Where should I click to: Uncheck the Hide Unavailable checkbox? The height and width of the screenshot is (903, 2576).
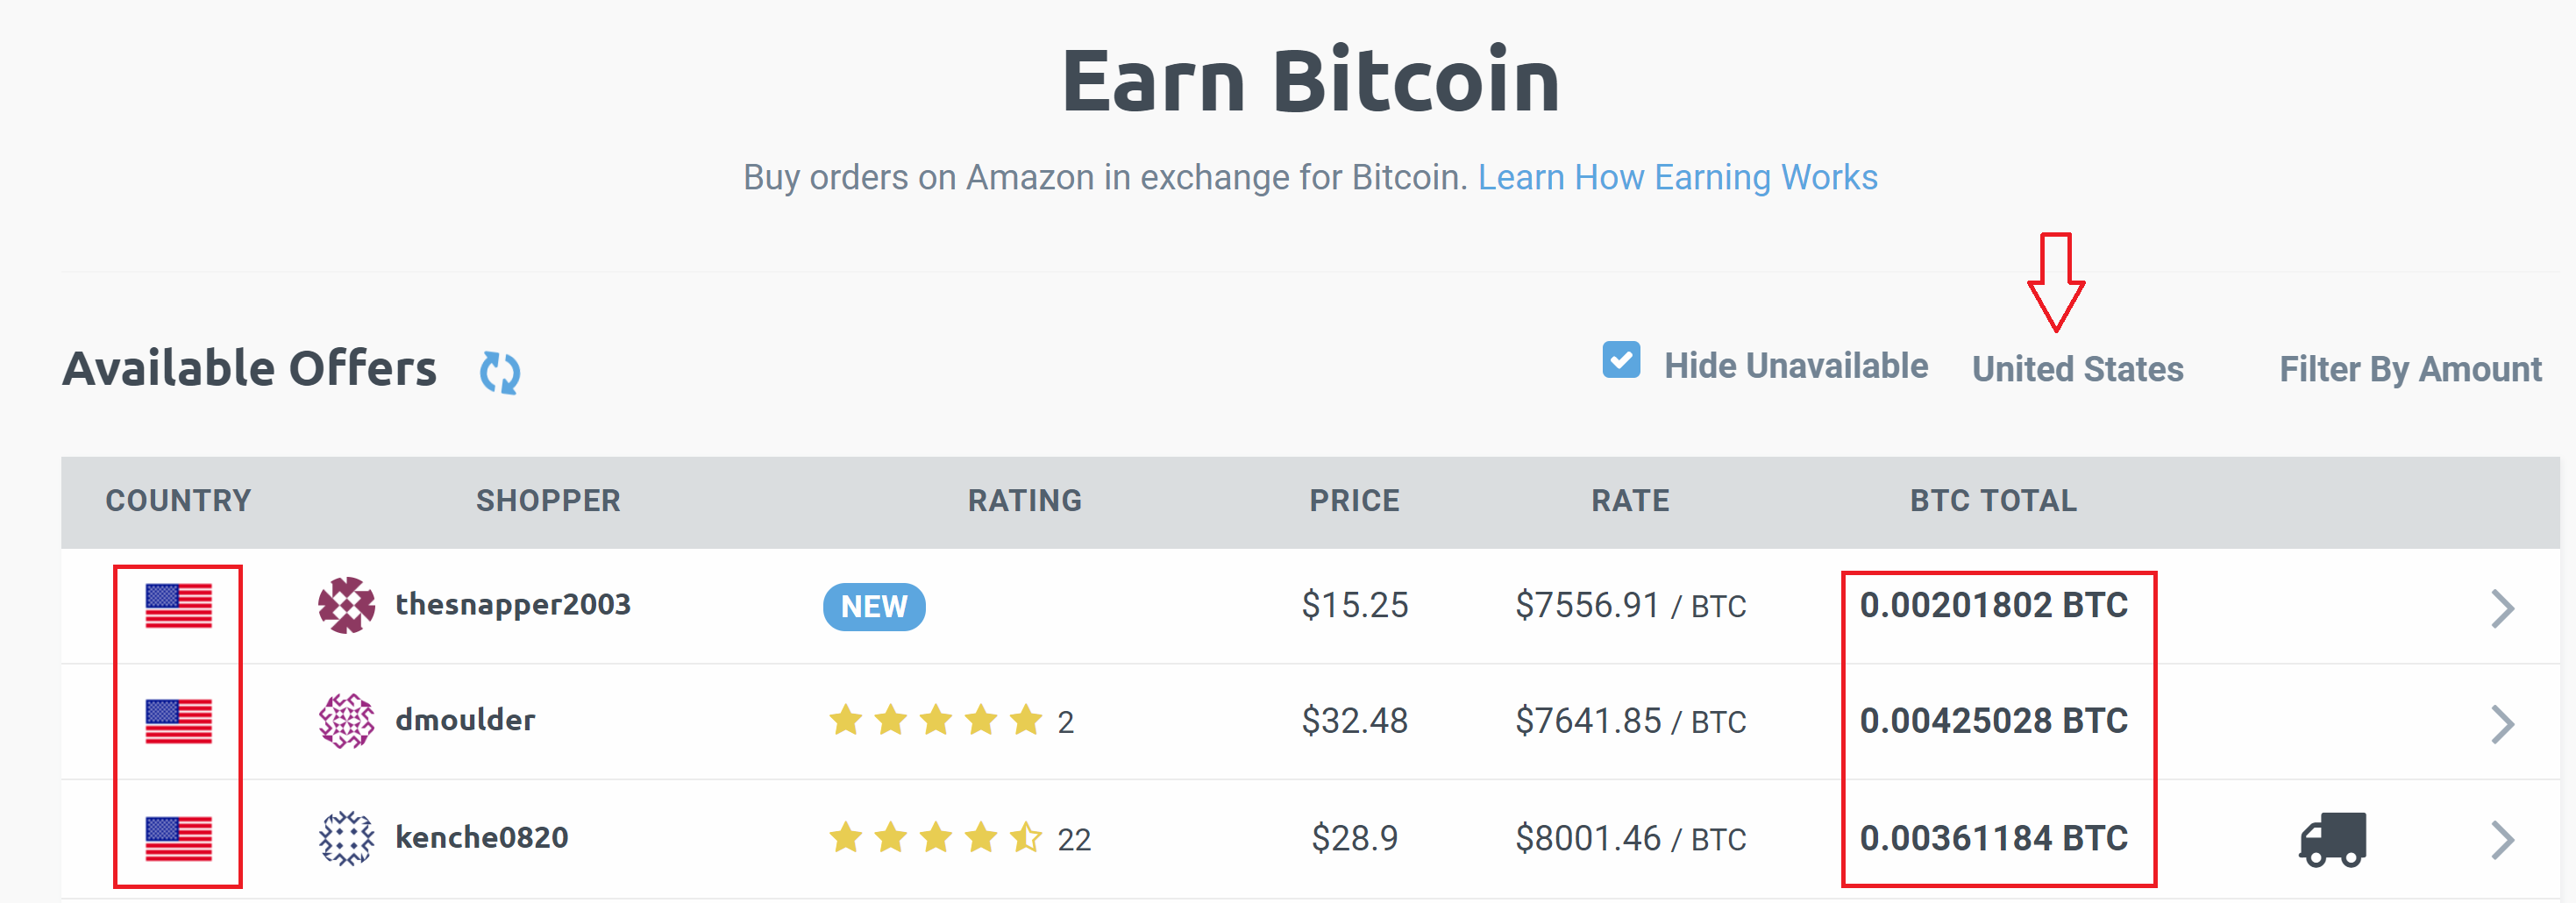1621,360
